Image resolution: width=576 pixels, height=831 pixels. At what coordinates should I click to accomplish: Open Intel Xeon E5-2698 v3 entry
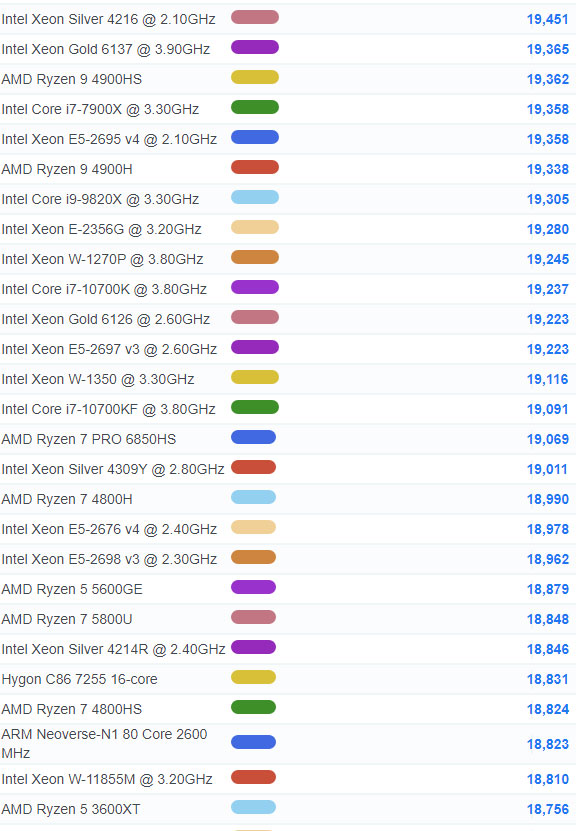[x=109, y=559]
